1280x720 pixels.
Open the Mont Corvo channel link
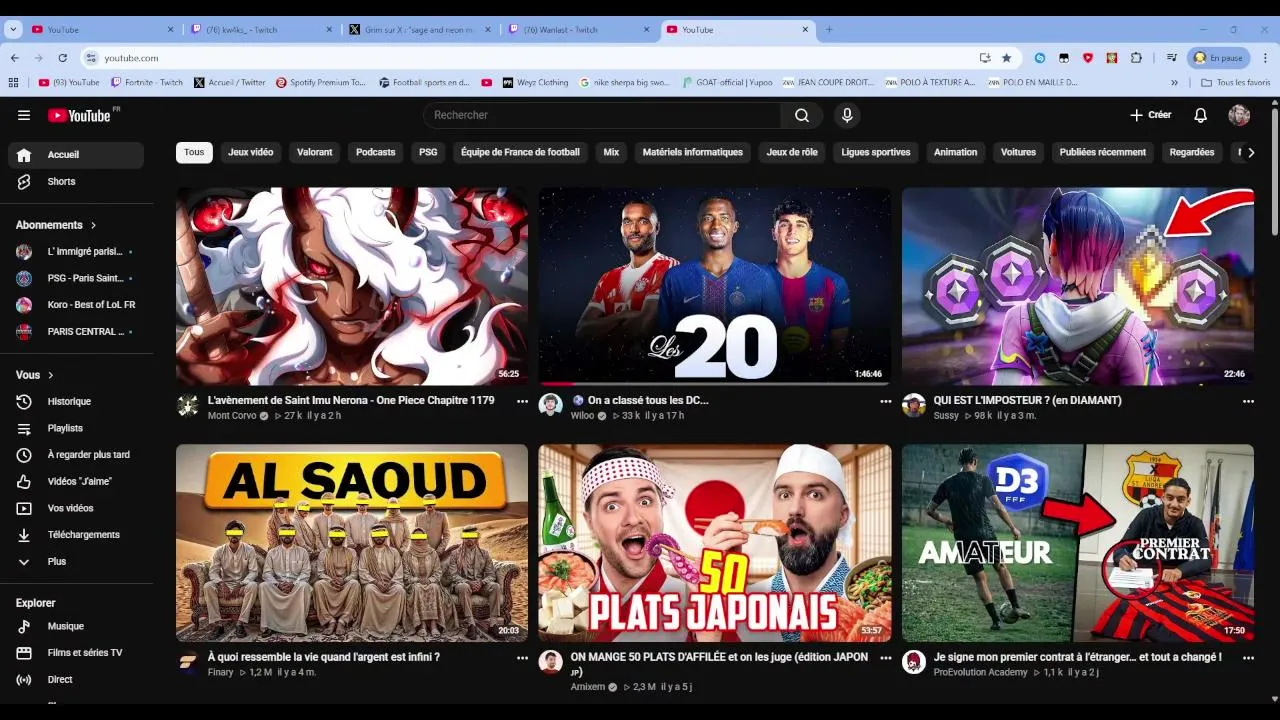[232, 416]
